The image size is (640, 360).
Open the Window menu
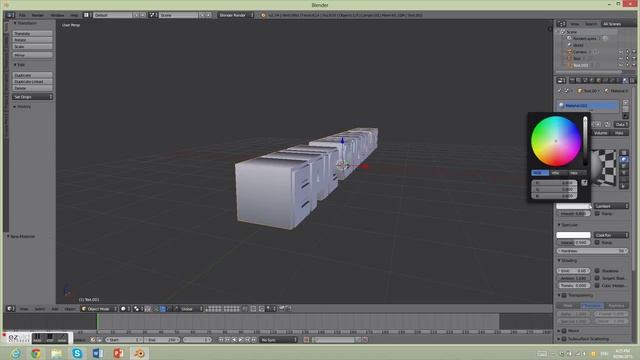[x=57, y=15]
